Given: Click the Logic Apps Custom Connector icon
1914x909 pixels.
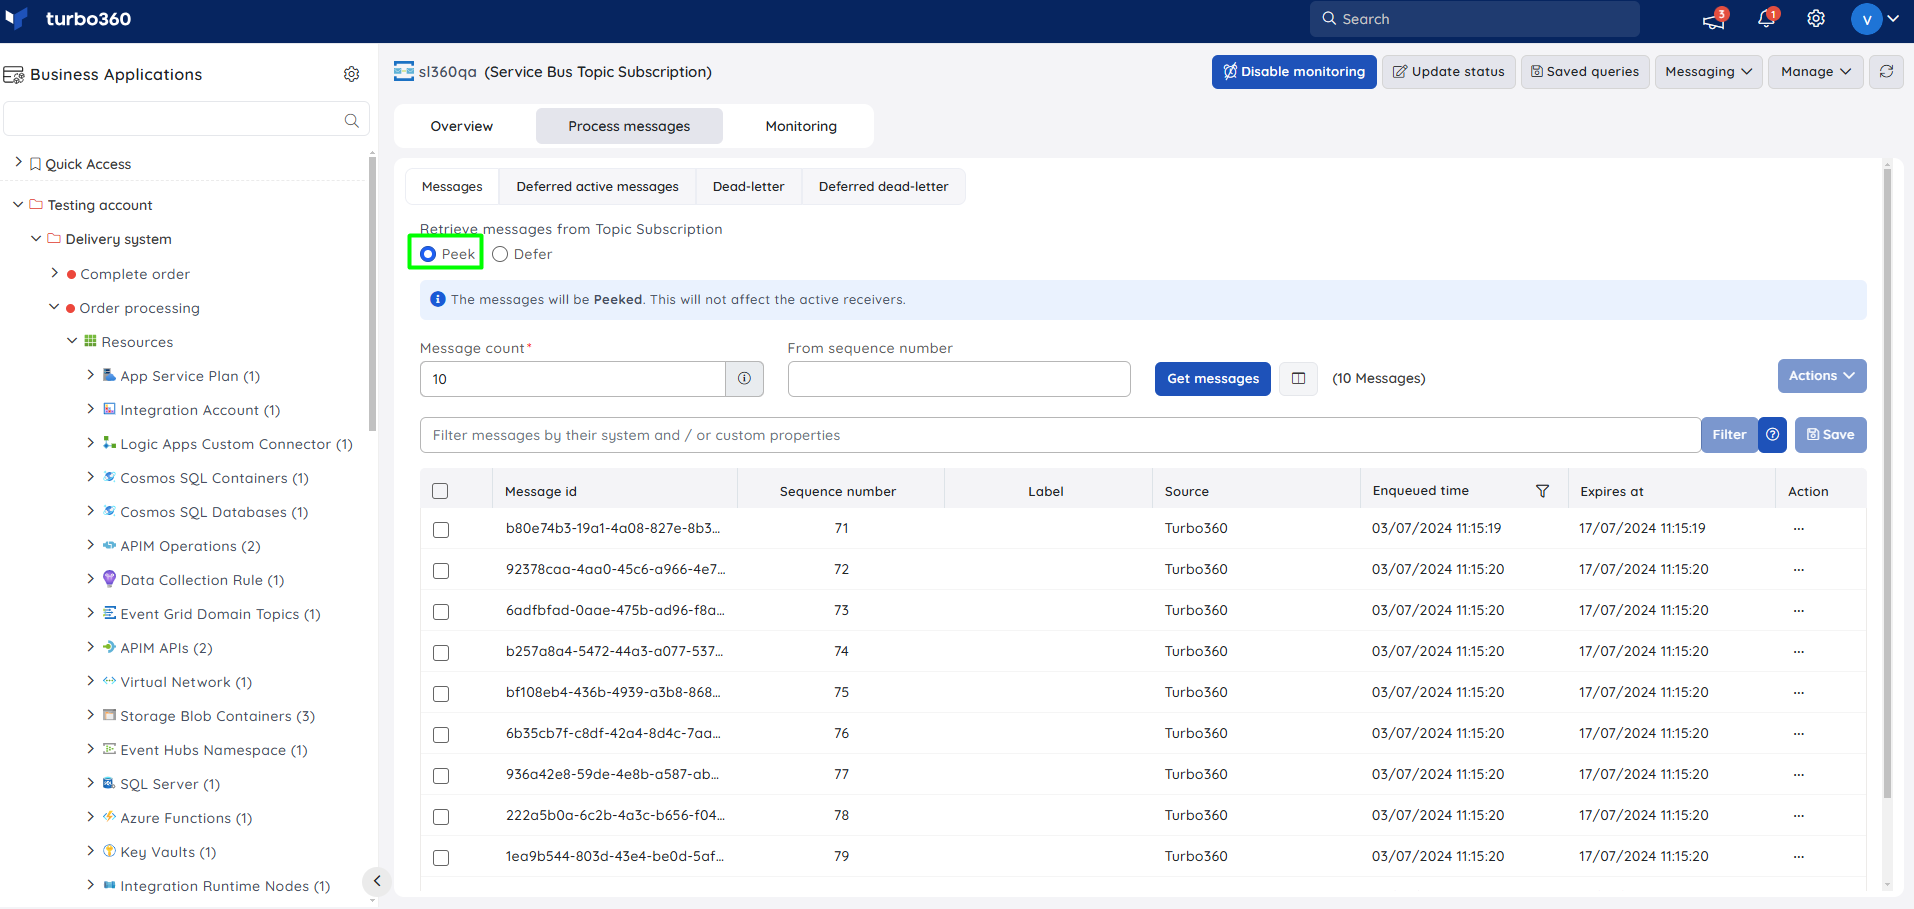Looking at the screenshot, I should (x=110, y=443).
